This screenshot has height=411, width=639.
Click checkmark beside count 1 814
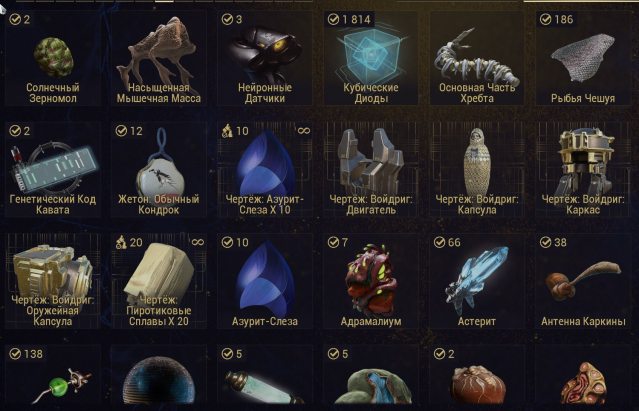(333, 19)
